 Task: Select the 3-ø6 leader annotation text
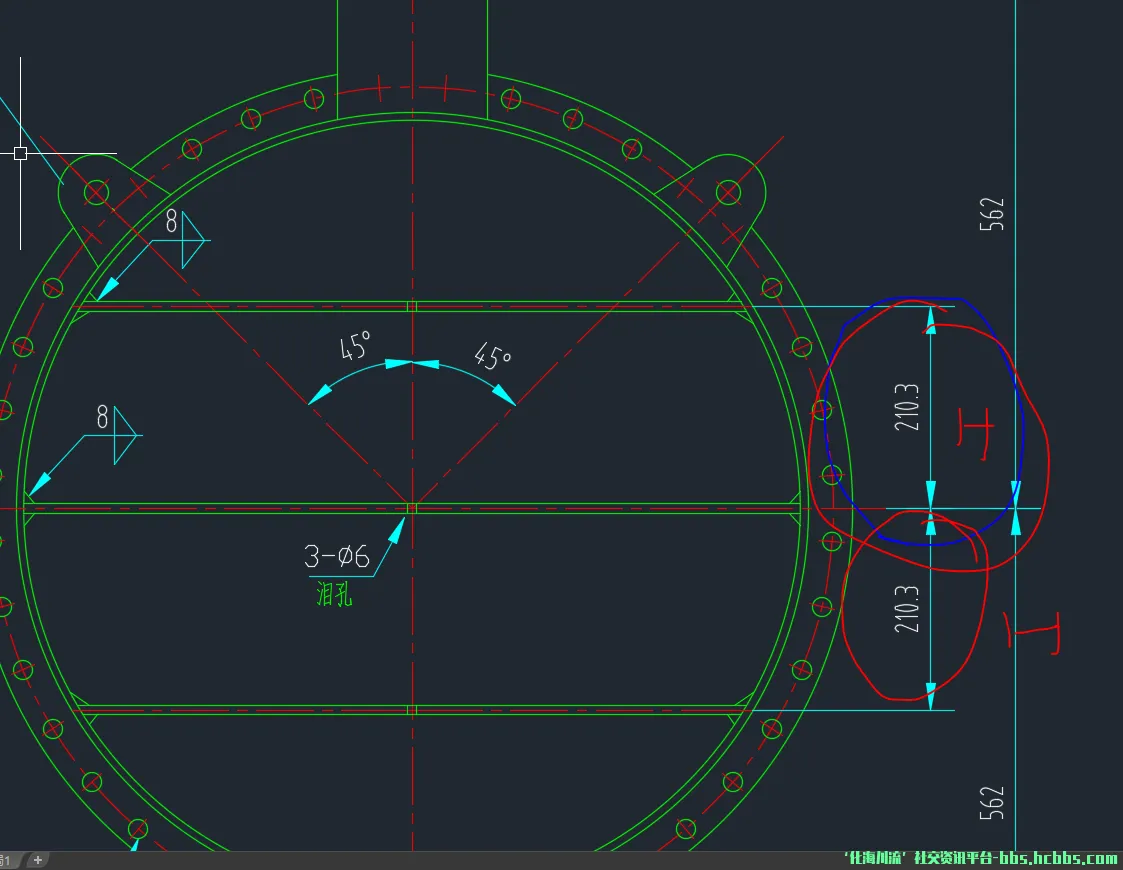click(337, 556)
